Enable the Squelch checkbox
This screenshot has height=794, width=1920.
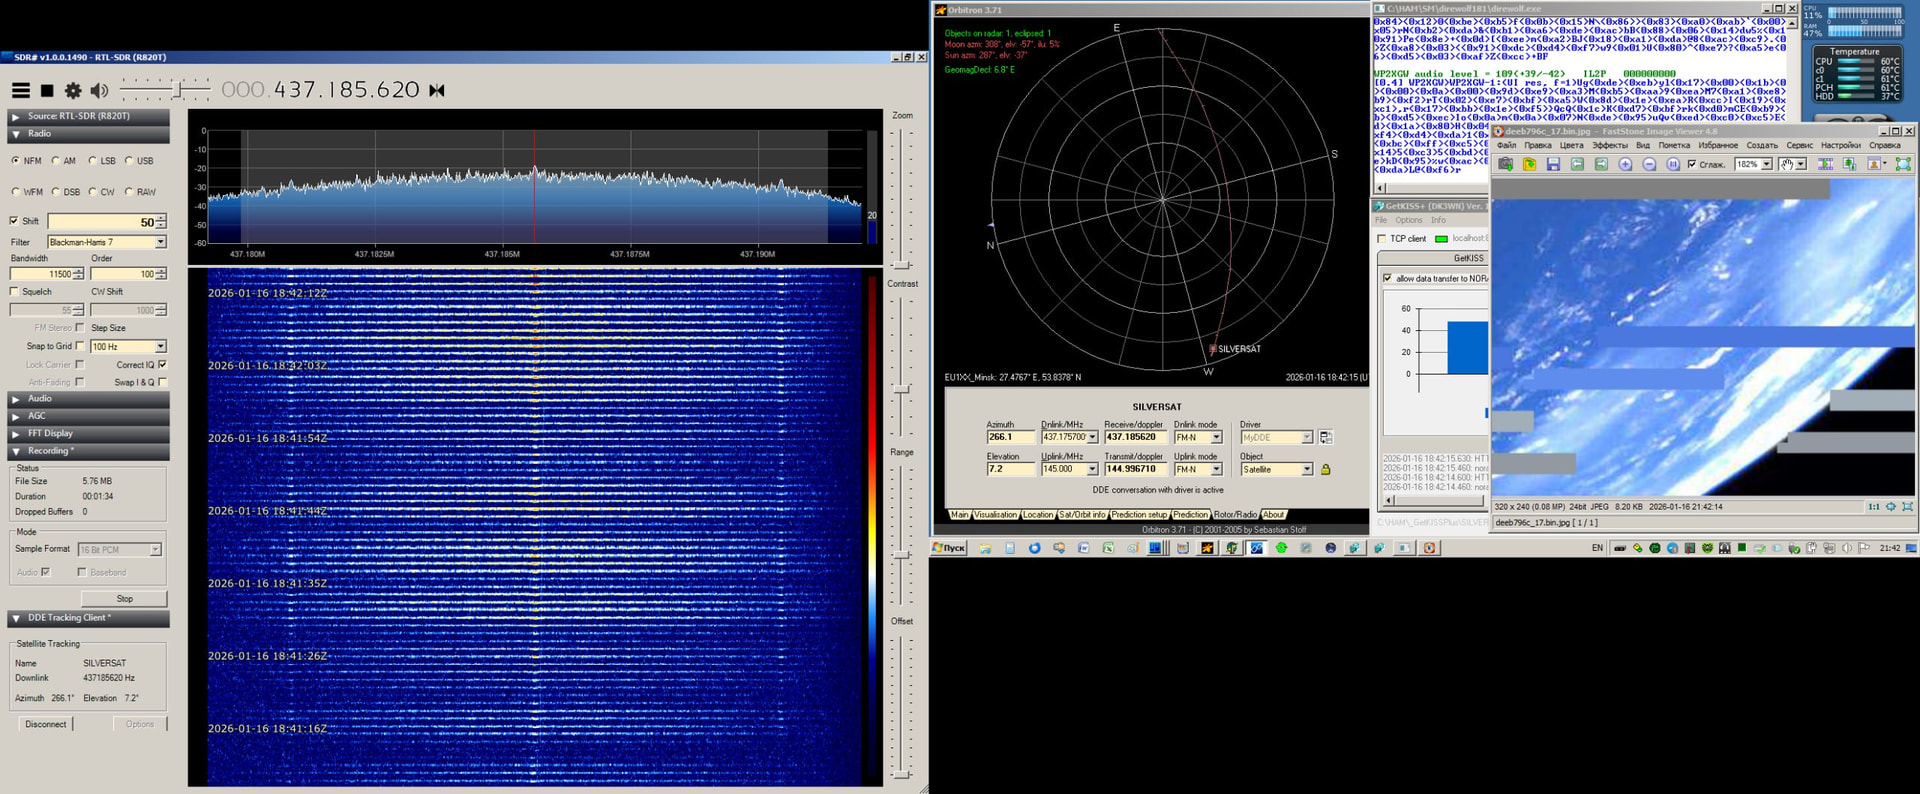pos(14,292)
